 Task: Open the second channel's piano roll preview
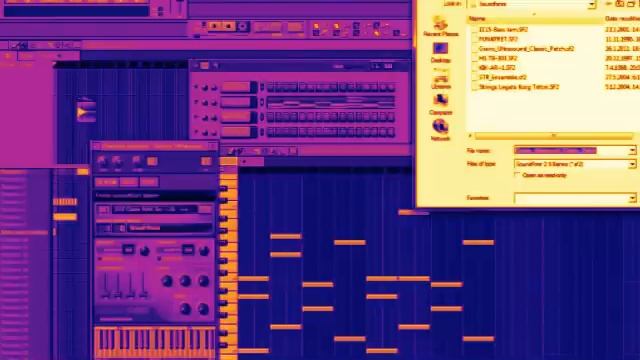tap(331, 102)
